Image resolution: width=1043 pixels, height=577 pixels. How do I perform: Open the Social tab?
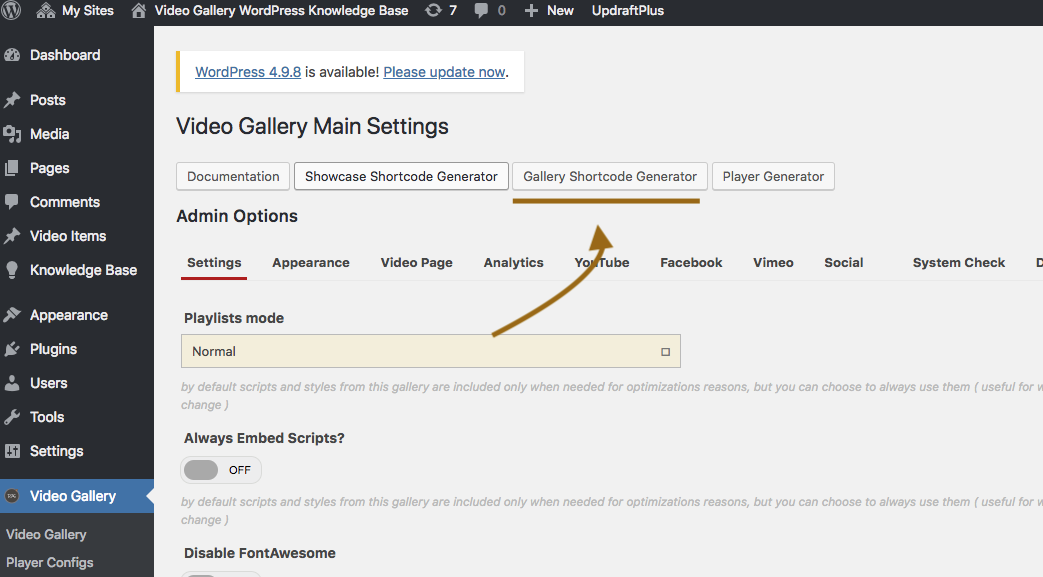(x=843, y=263)
